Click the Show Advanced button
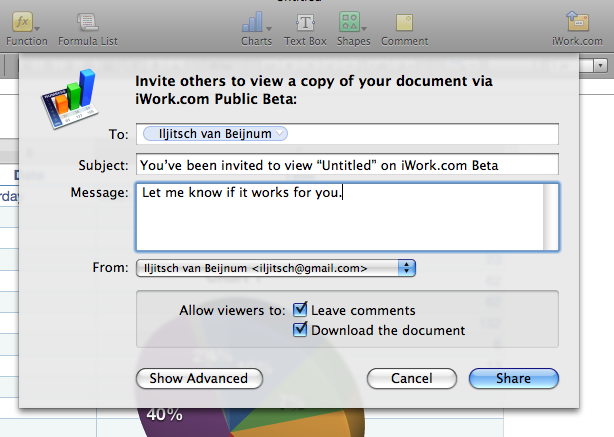614x437 pixels. pyautogui.click(x=199, y=378)
